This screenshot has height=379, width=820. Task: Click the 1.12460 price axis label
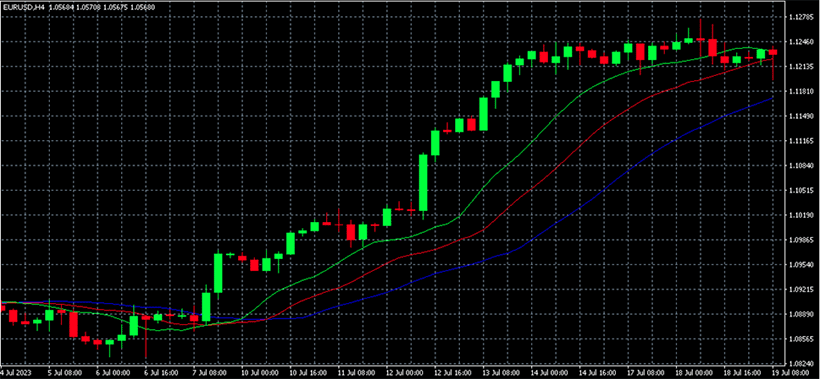click(x=801, y=42)
